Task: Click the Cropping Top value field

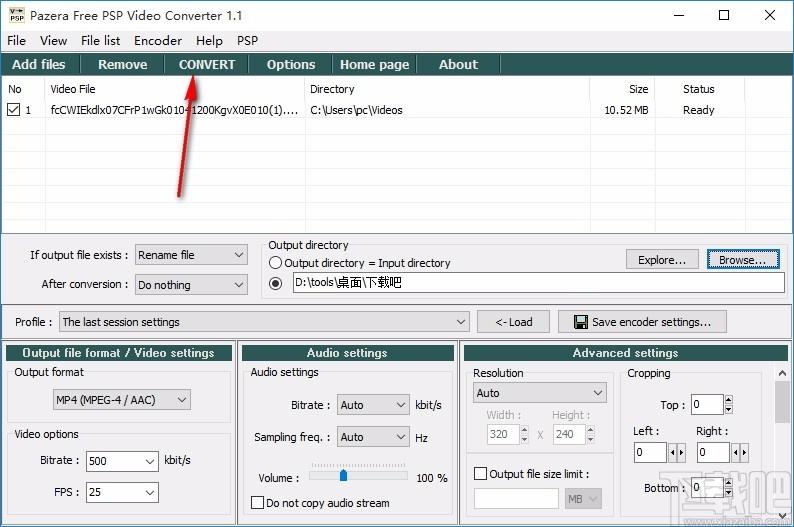Action: [707, 404]
